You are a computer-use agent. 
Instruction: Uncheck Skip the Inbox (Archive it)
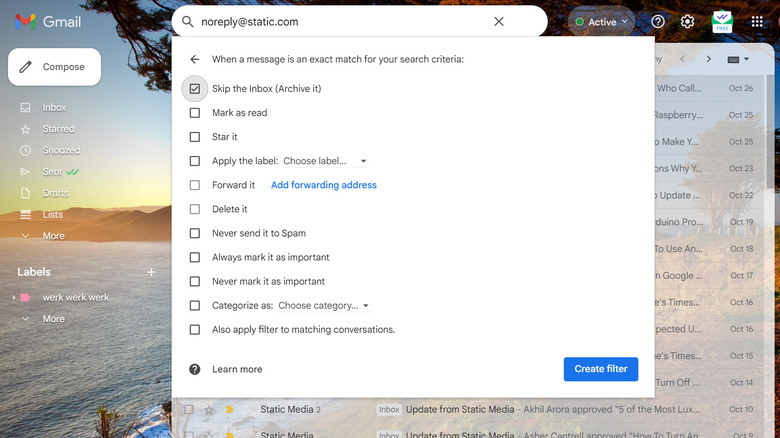coord(195,89)
